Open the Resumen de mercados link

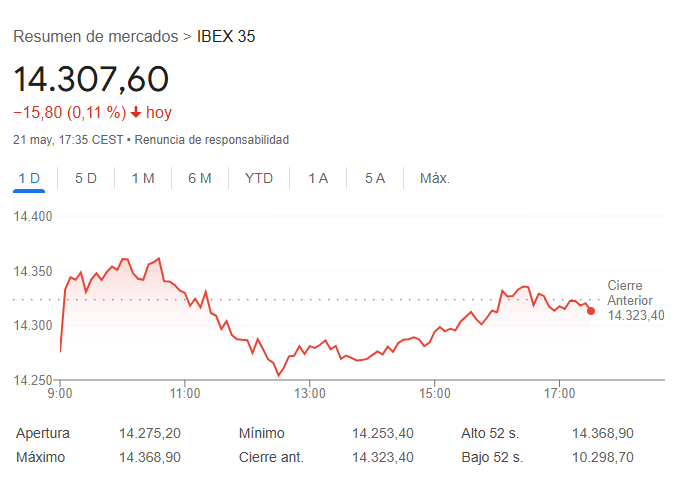click(95, 36)
